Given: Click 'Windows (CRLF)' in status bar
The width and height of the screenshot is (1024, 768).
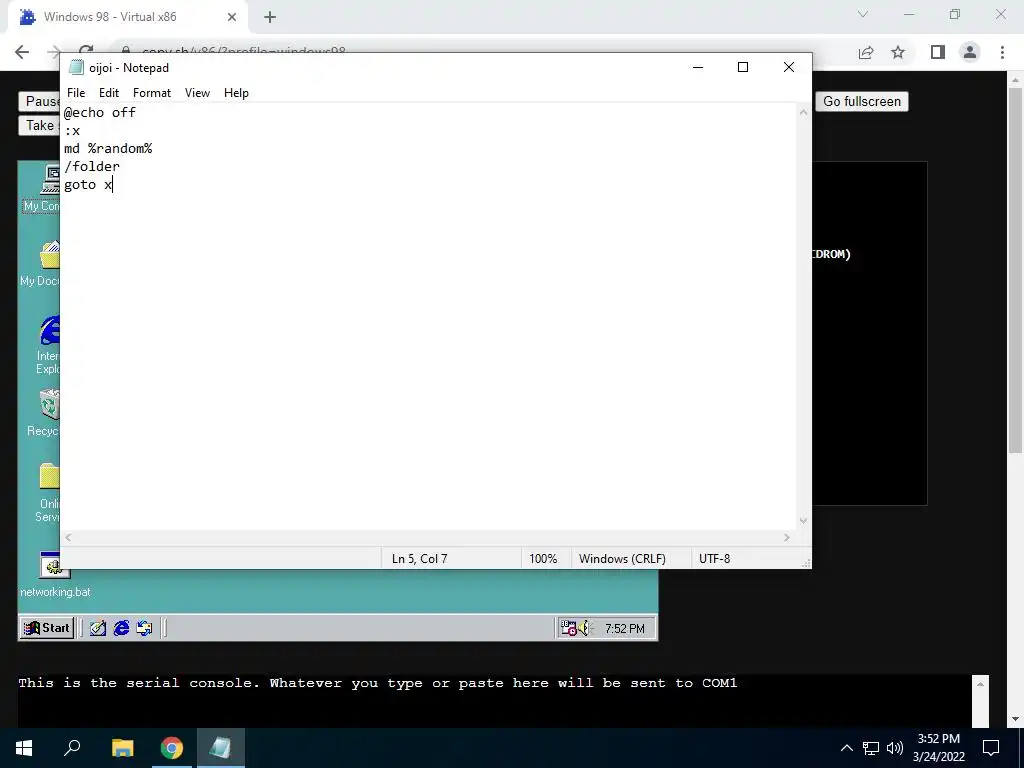Looking at the screenshot, I should pos(622,558).
